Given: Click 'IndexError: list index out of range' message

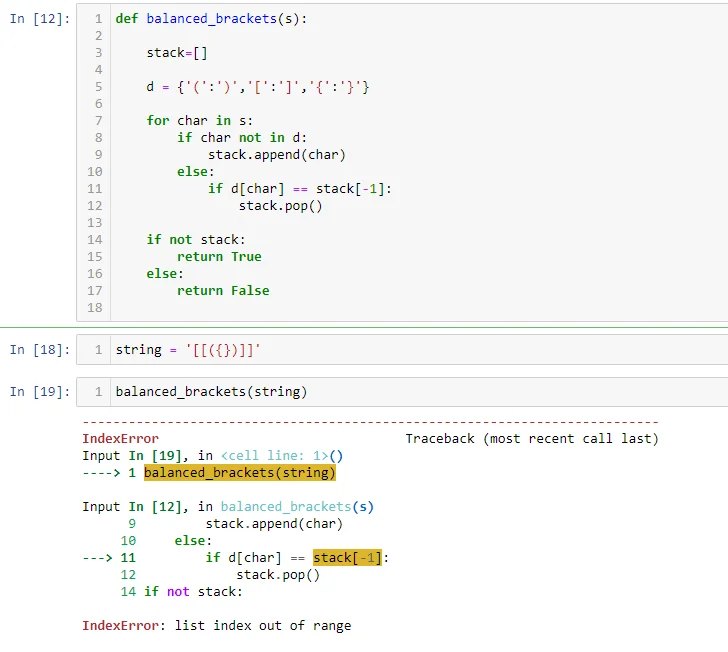Looking at the screenshot, I should click(x=217, y=626).
